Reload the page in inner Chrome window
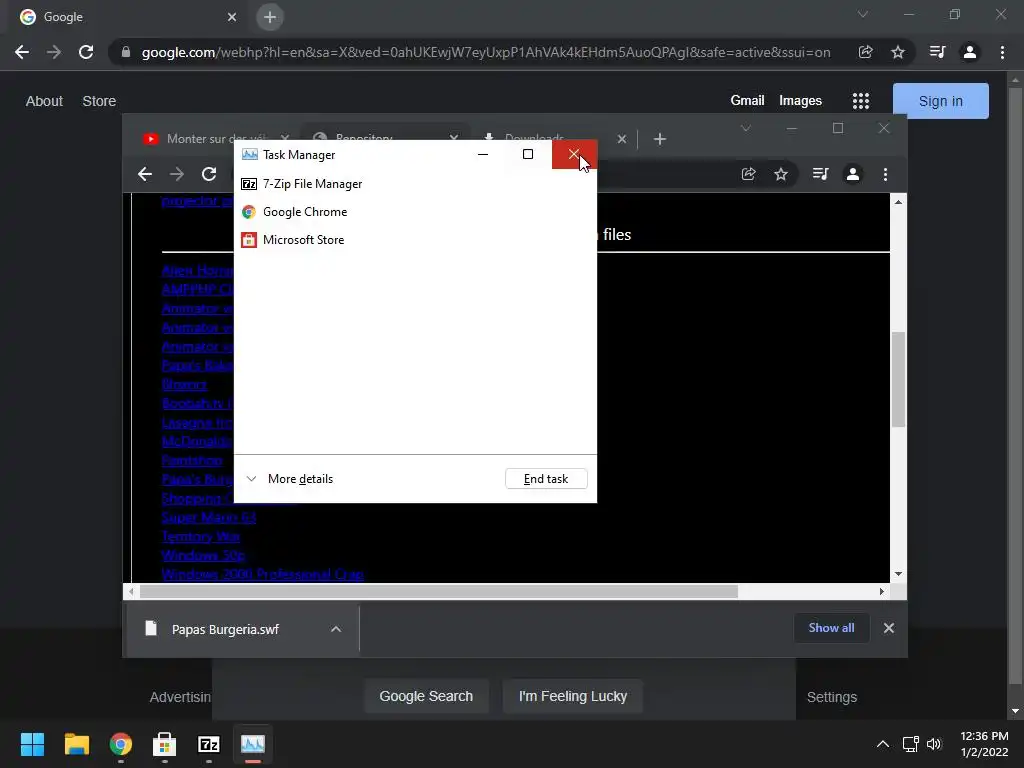The height and width of the screenshot is (768, 1024). (x=209, y=174)
